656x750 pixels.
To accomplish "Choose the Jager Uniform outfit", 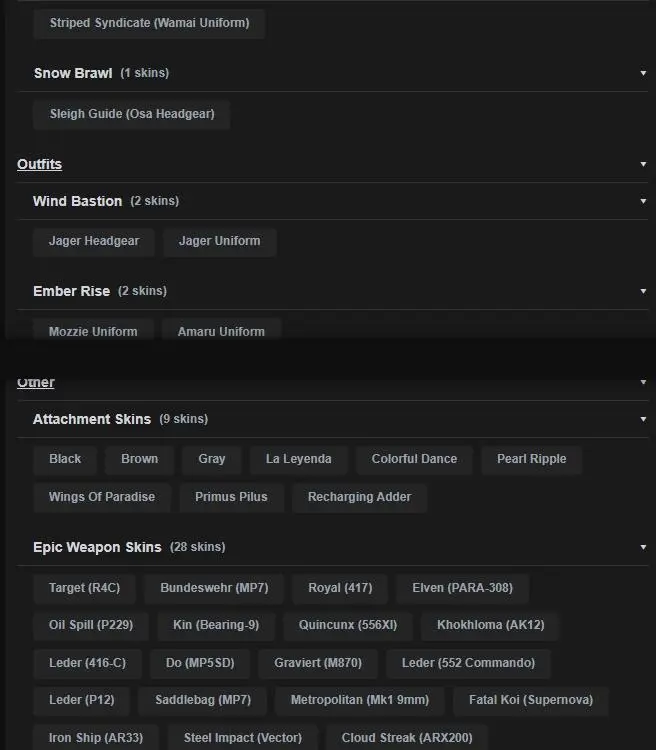I will pos(219,241).
